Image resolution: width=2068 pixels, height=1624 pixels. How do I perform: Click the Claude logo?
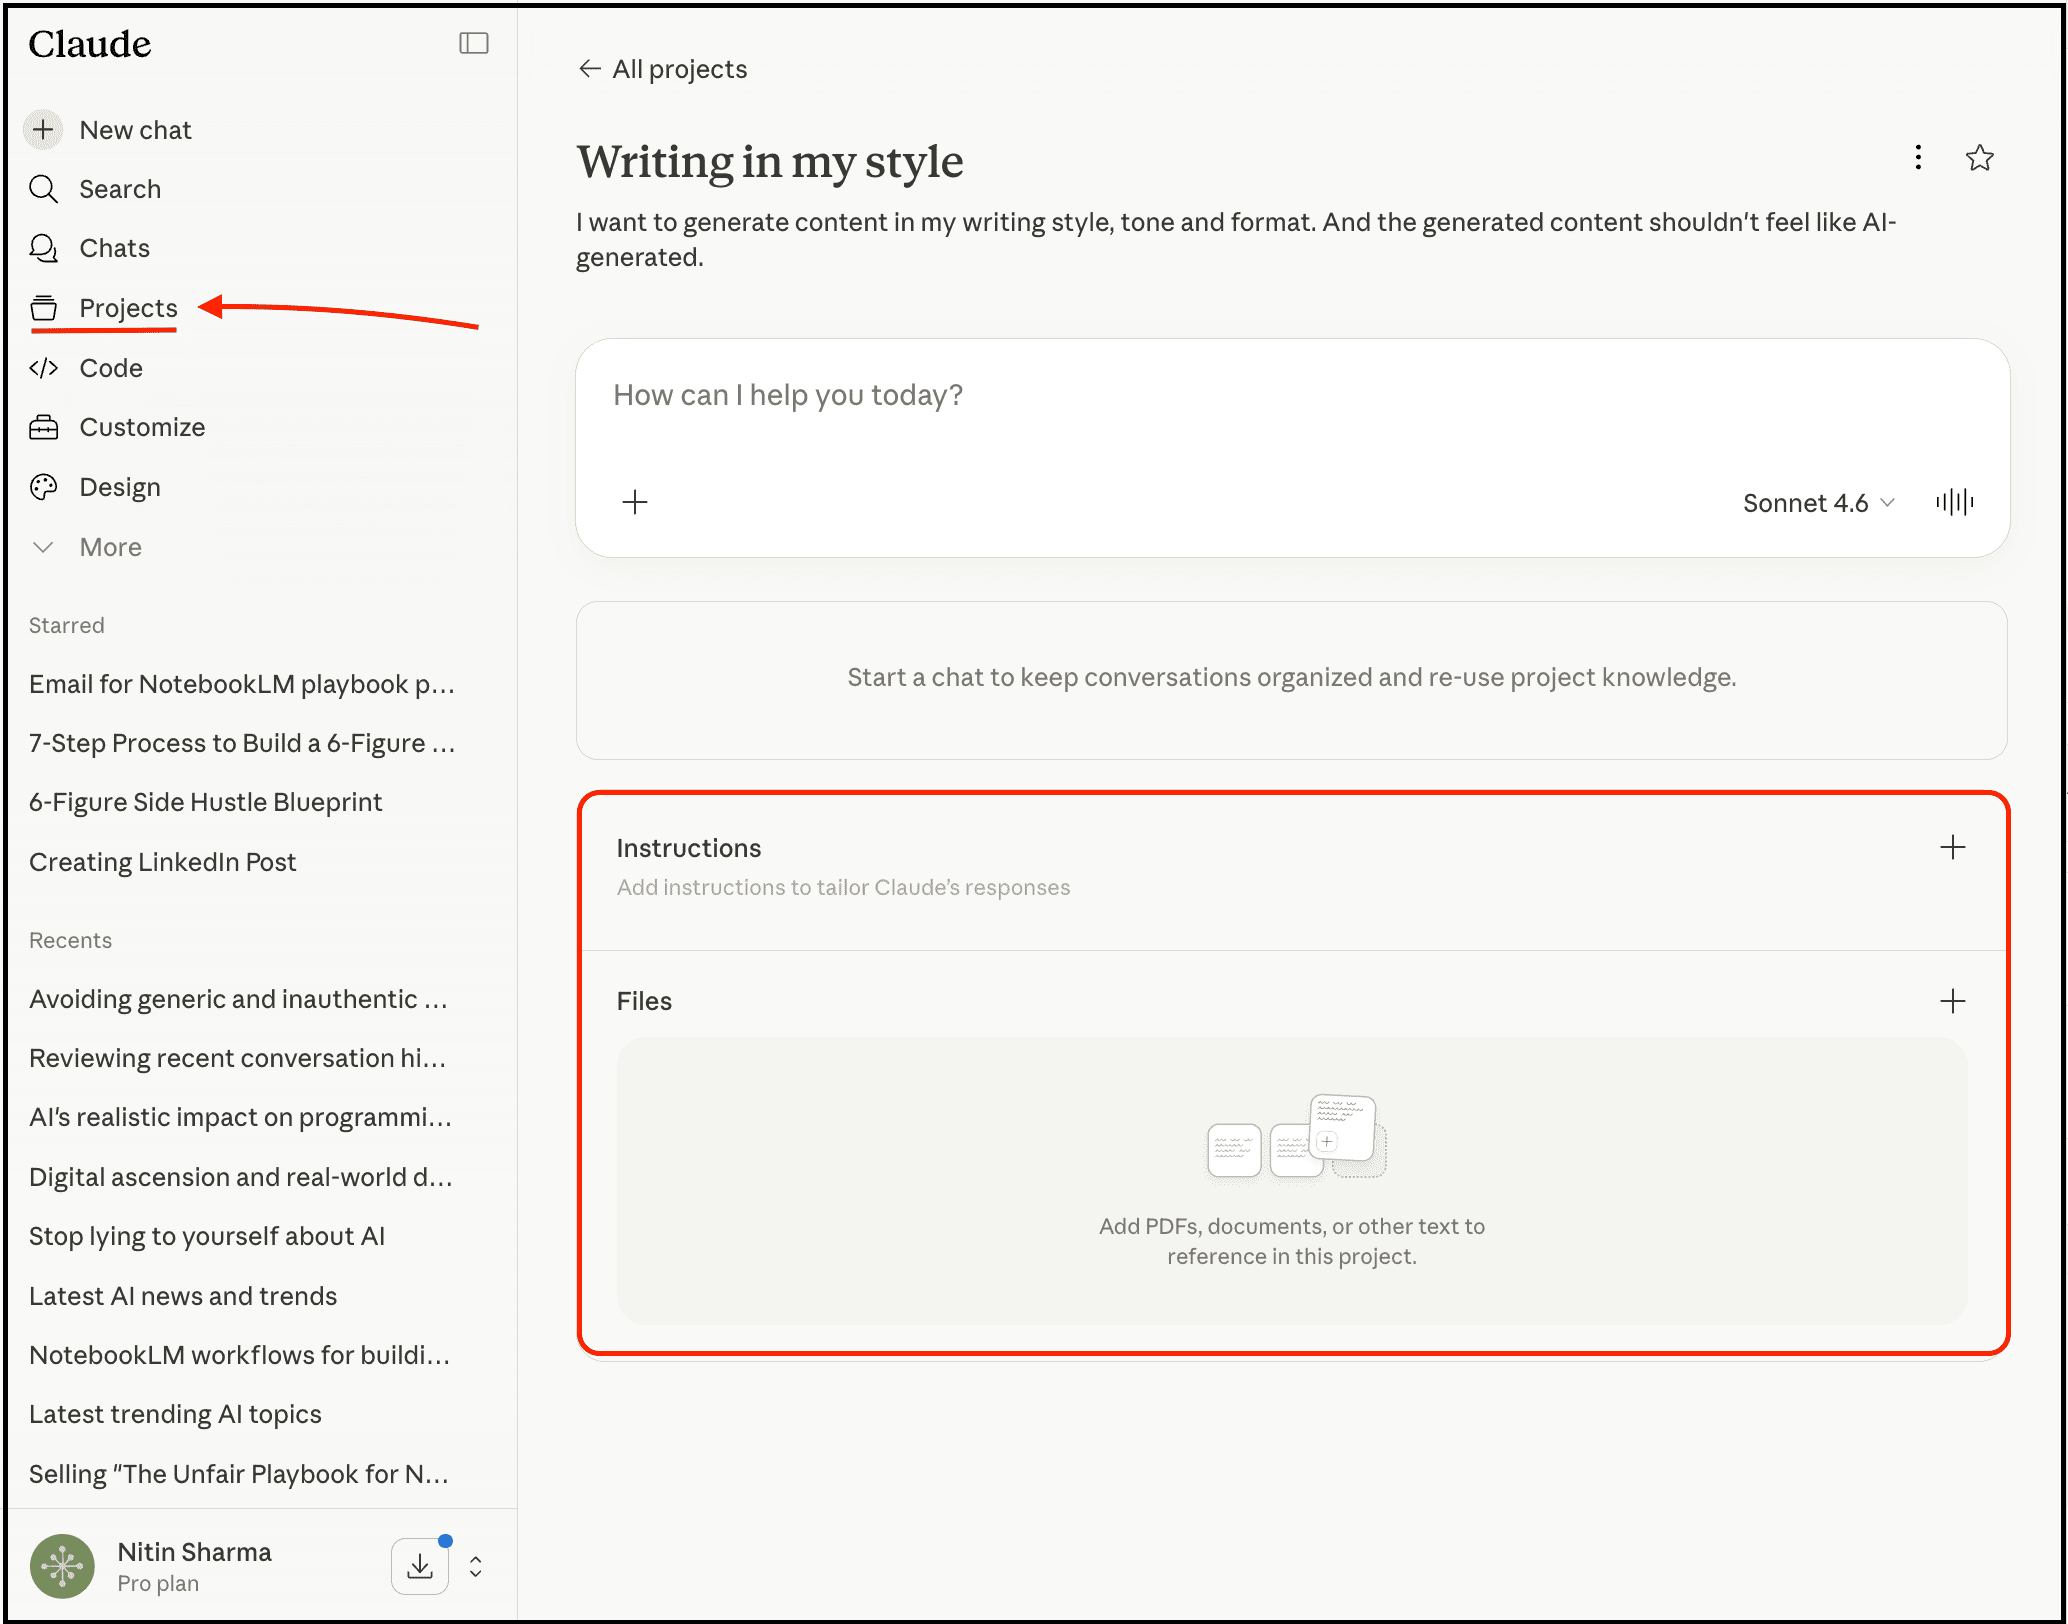pos(90,44)
